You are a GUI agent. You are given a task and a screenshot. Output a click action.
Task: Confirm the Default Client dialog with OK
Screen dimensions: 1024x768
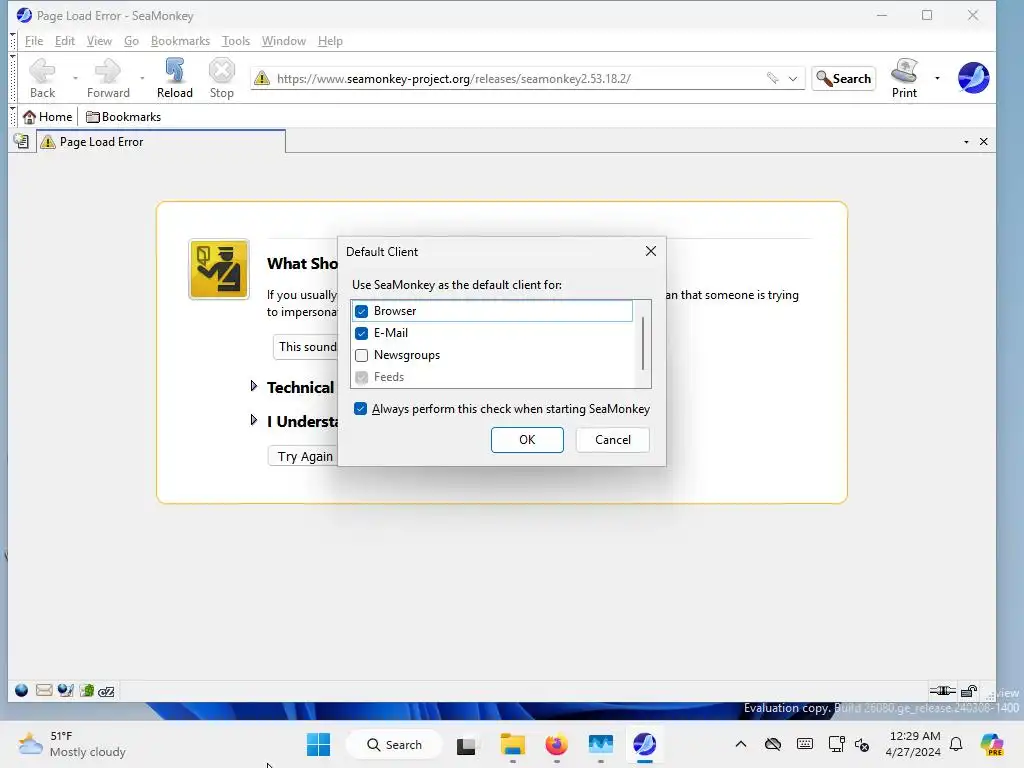point(527,440)
